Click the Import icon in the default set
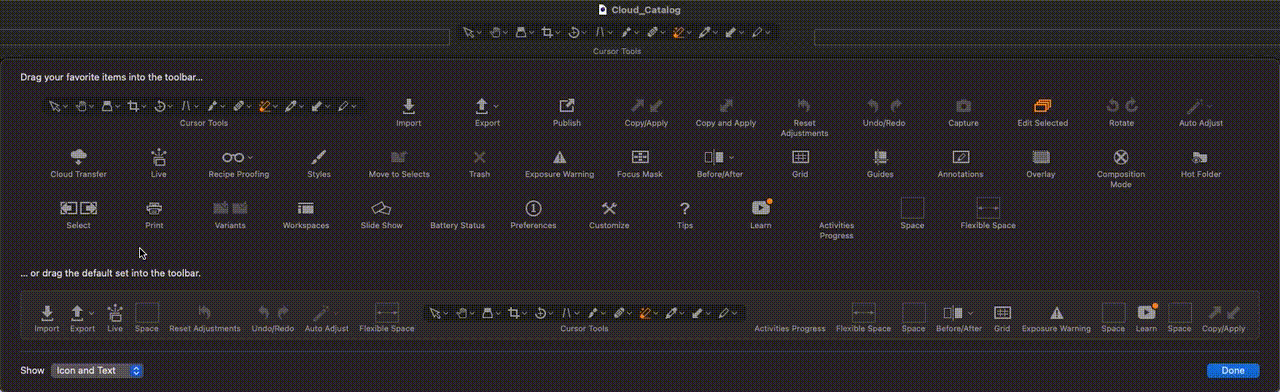Viewport: 1280px width, 392px height. pos(47,312)
